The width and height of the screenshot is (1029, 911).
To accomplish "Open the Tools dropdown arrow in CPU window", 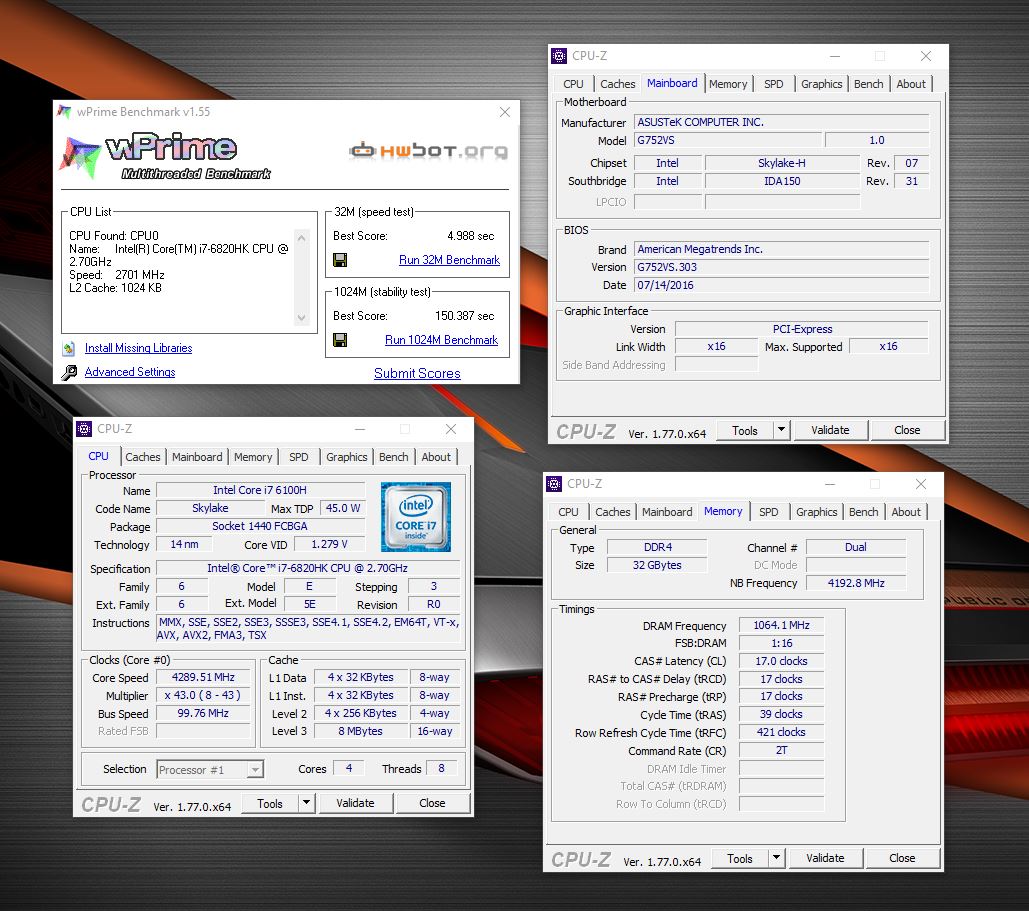I will [x=305, y=803].
